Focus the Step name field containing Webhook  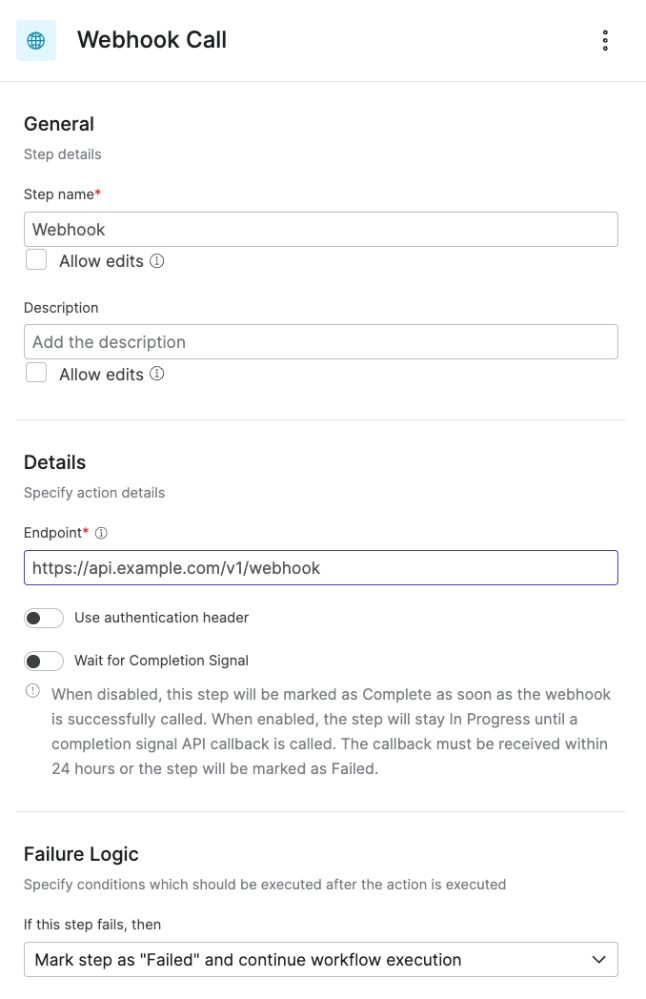321,229
